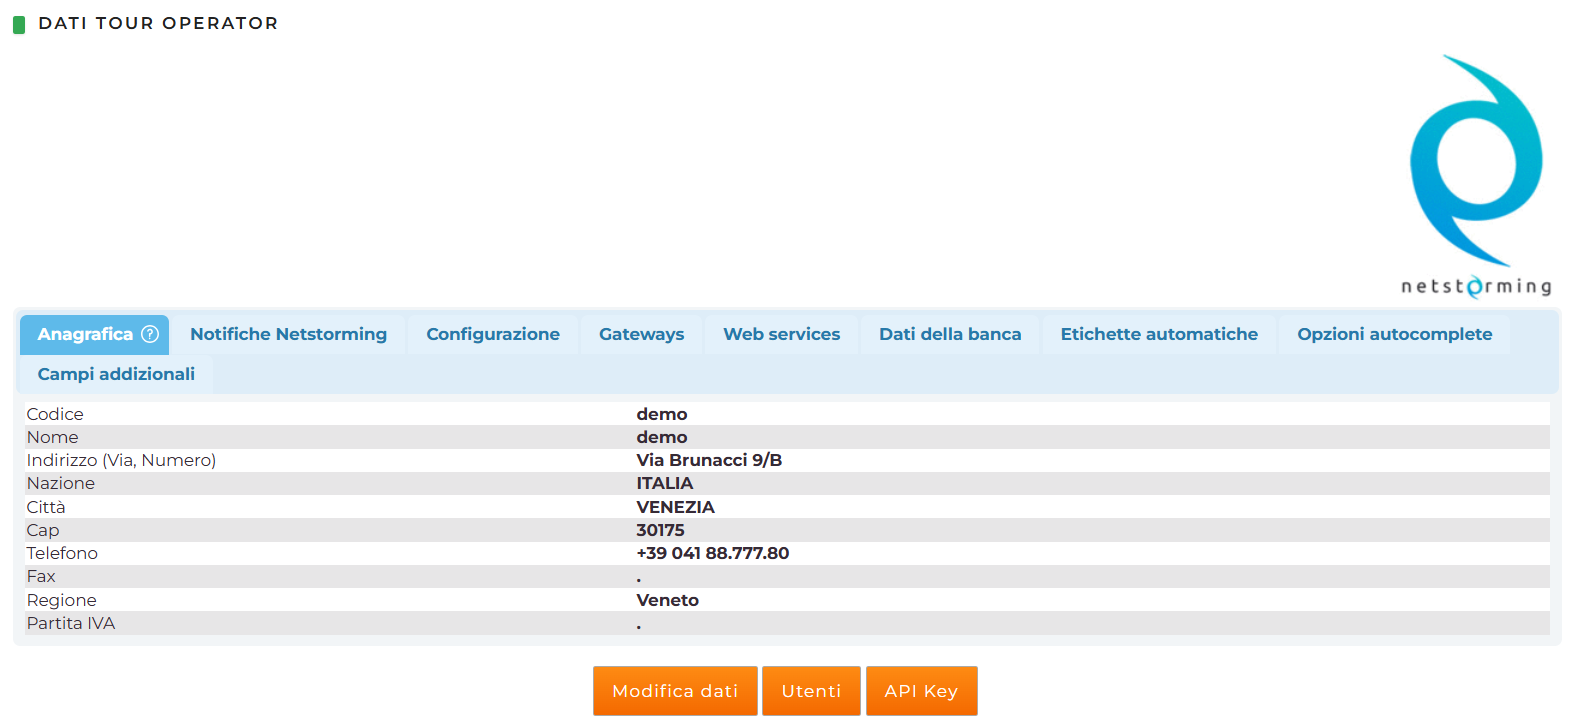View the Campi addizionali tab
The height and width of the screenshot is (726, 1582).
click(116, 374)
